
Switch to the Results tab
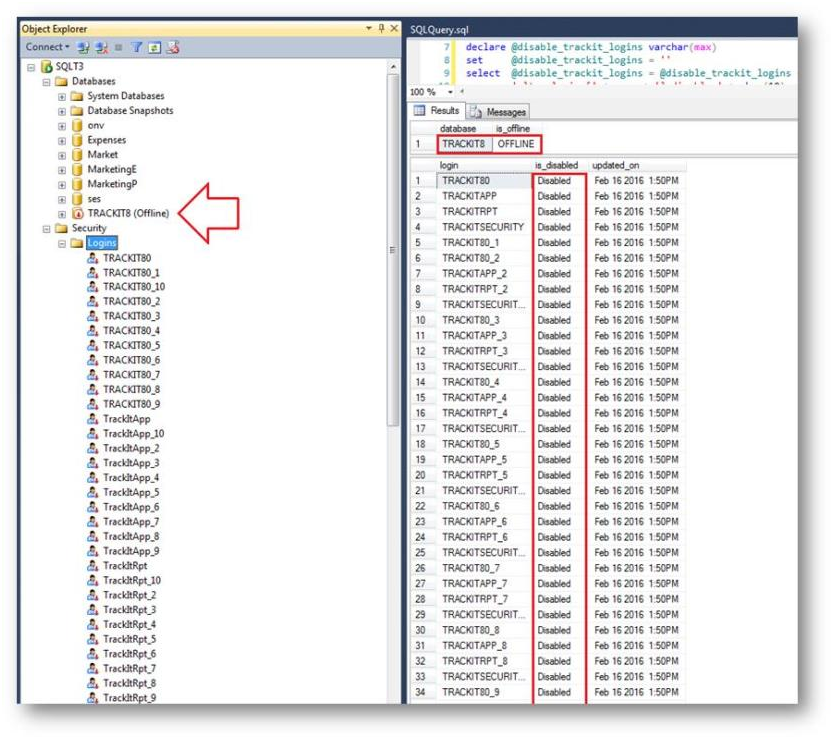pyautogui.click(x=437, y=111)
